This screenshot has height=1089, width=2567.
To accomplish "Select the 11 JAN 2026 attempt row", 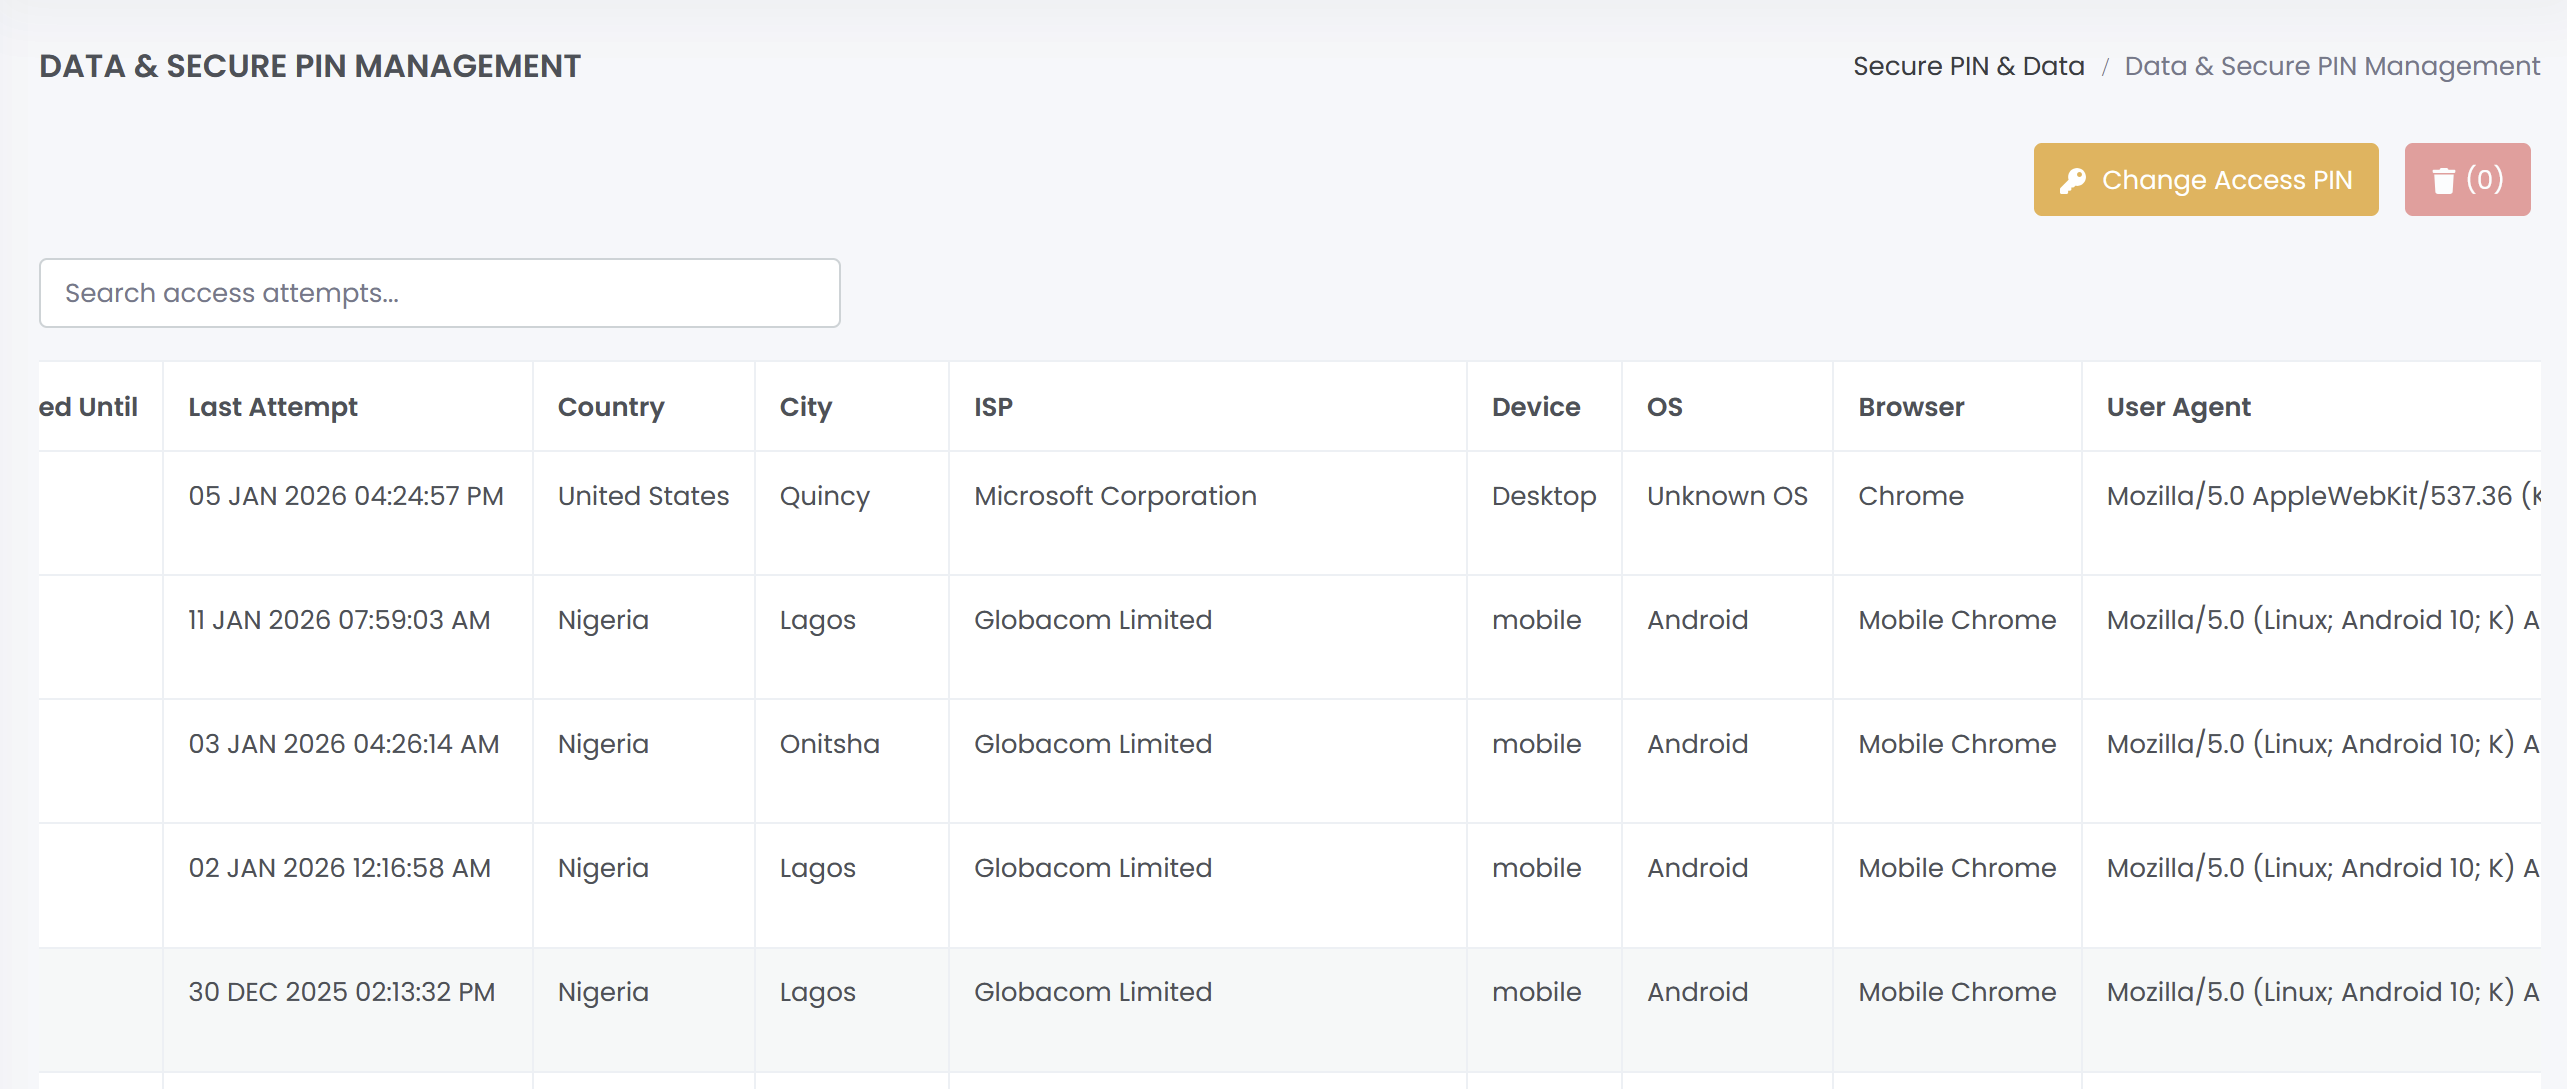I will 339,620.
